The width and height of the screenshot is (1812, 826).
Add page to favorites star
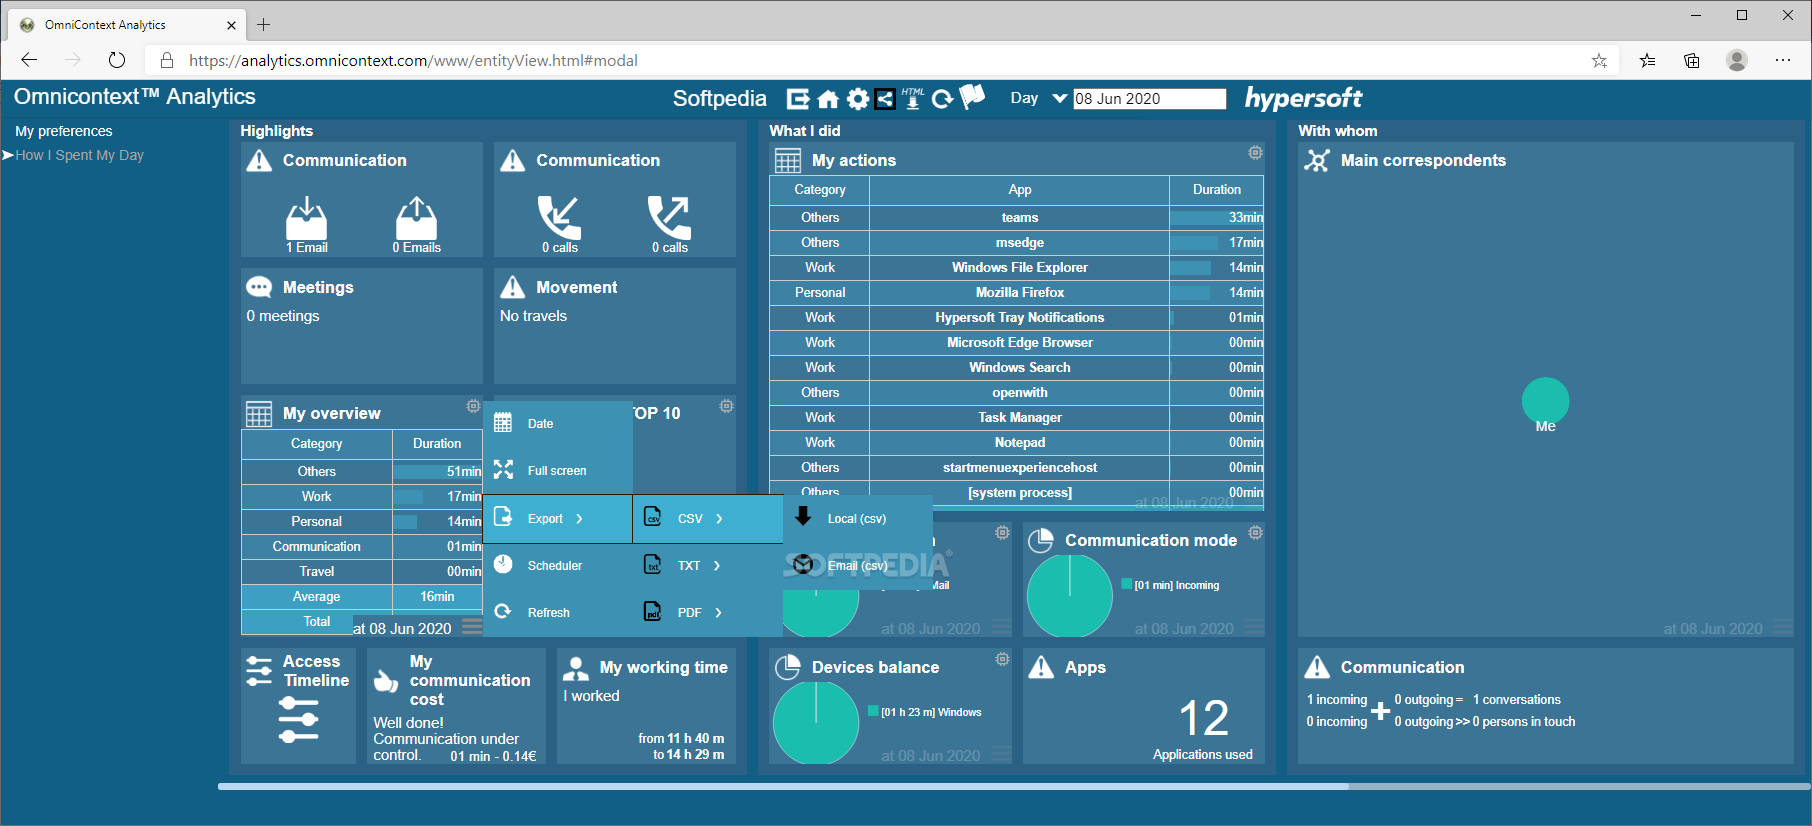[1599, 60]
